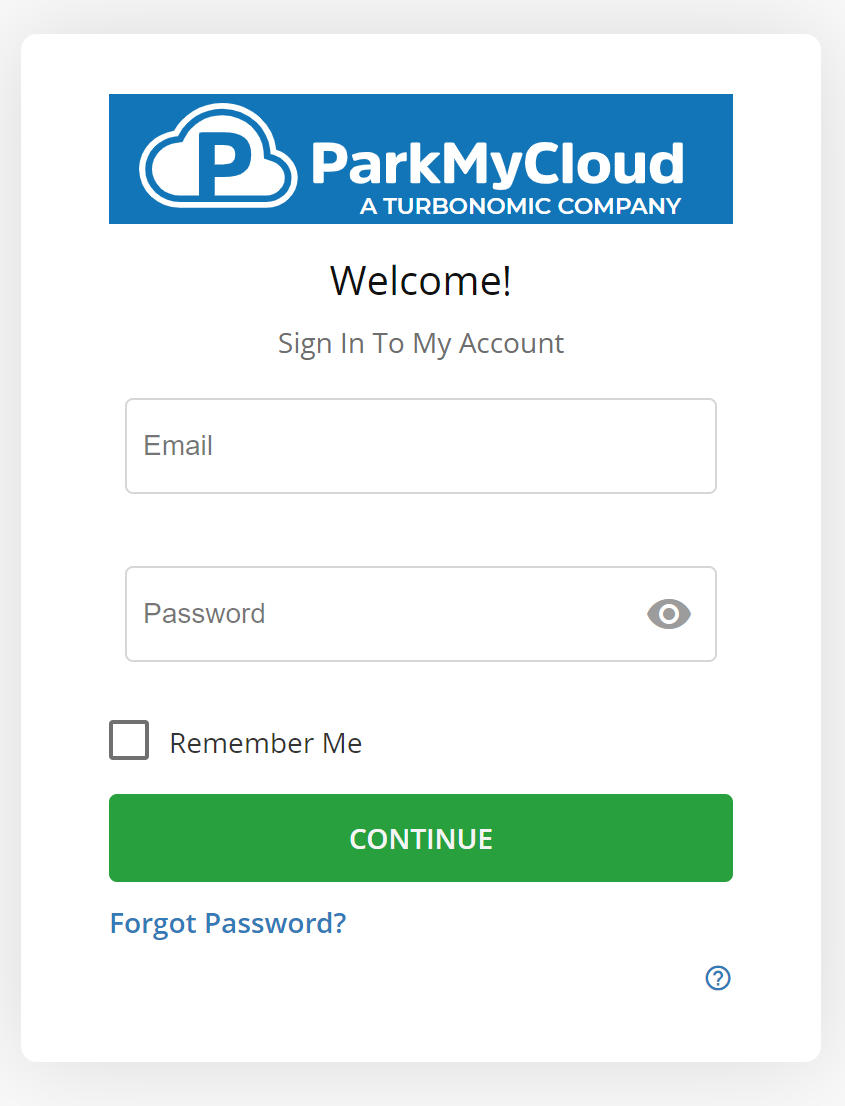Focus the Email input field

tap(420, 446)
